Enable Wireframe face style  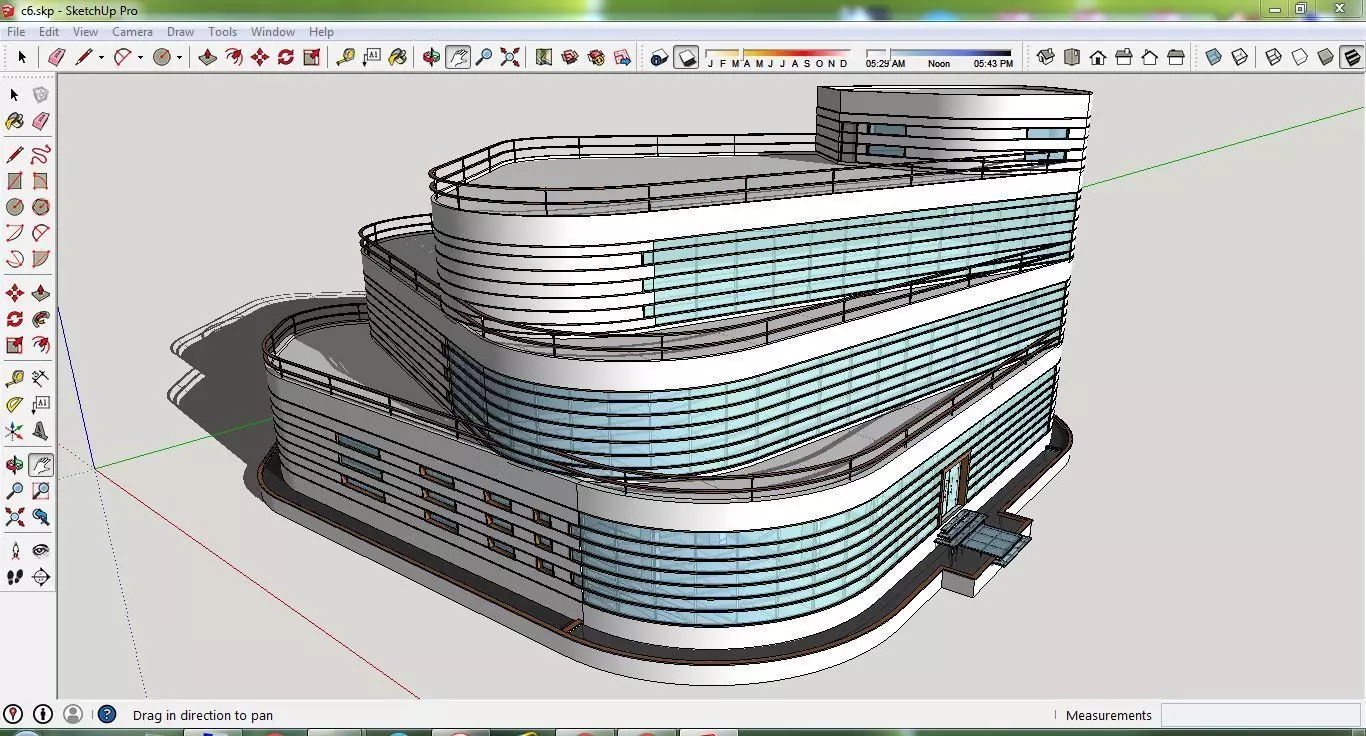tap(1273, 57)
